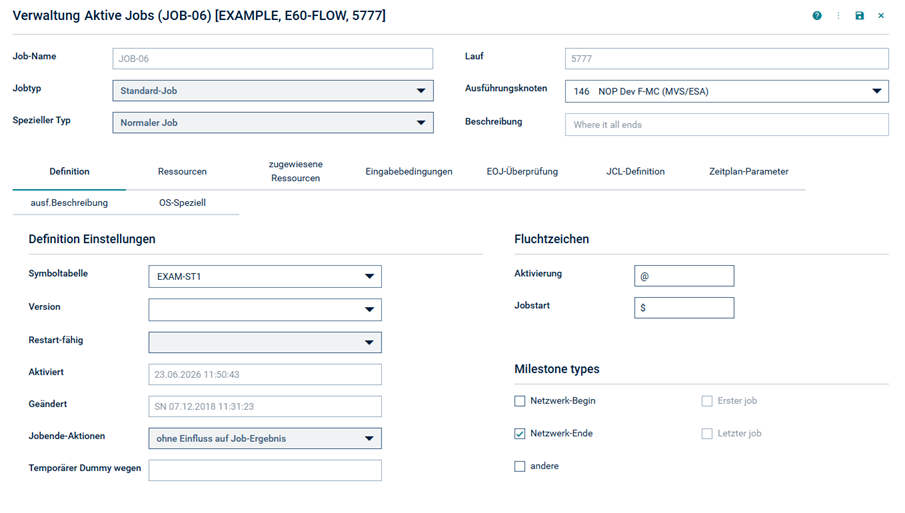Click the Fluchtzeichen heading

552,239
